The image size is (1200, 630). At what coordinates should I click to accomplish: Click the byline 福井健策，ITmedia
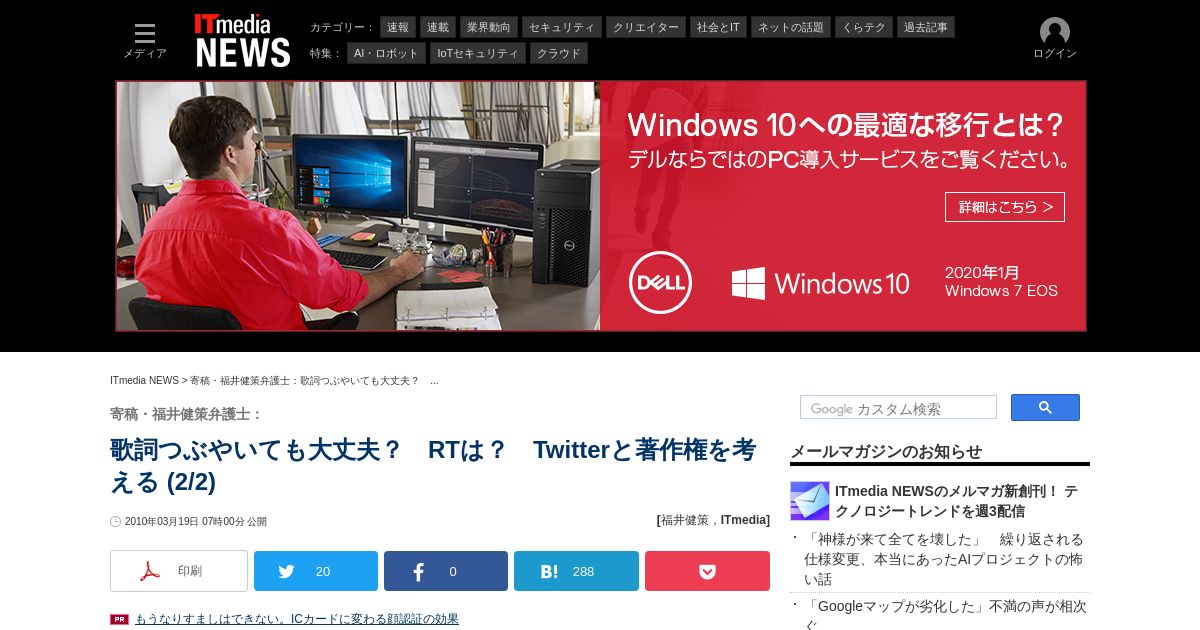pyautogui.click(x=713, y=520)
